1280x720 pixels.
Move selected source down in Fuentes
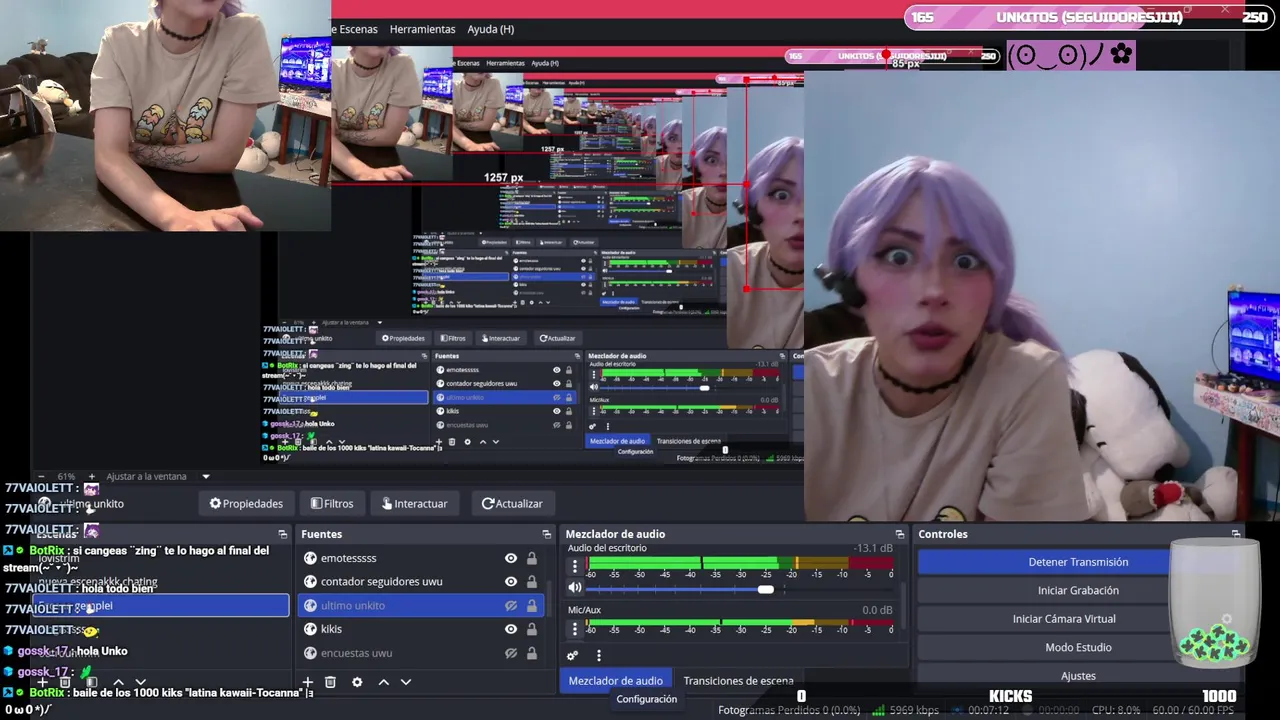point(406,682)
